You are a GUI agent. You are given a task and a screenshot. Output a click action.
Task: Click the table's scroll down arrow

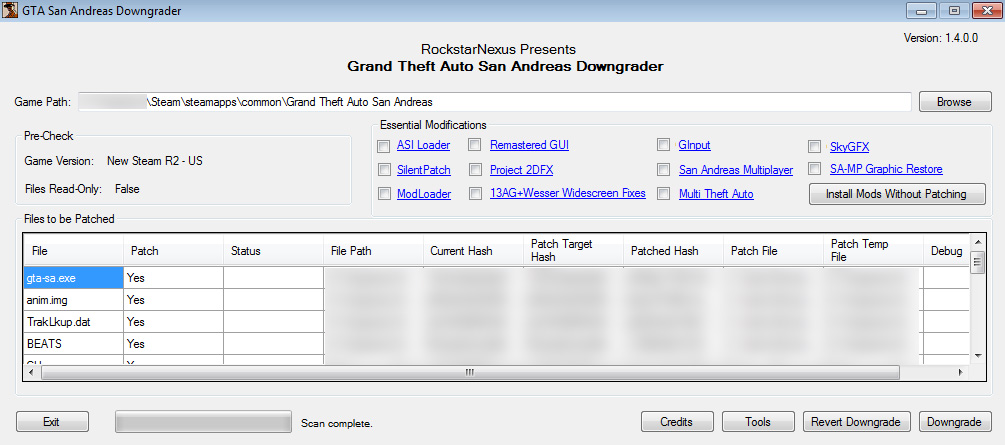pos(977,355)
